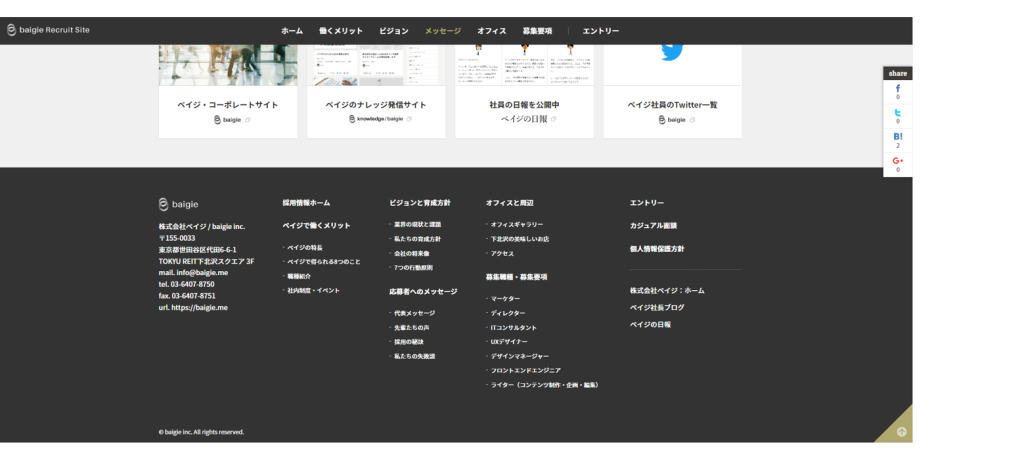
Task: Open ベイジで得られる8つのこと link
Action: tap(324, 261)
